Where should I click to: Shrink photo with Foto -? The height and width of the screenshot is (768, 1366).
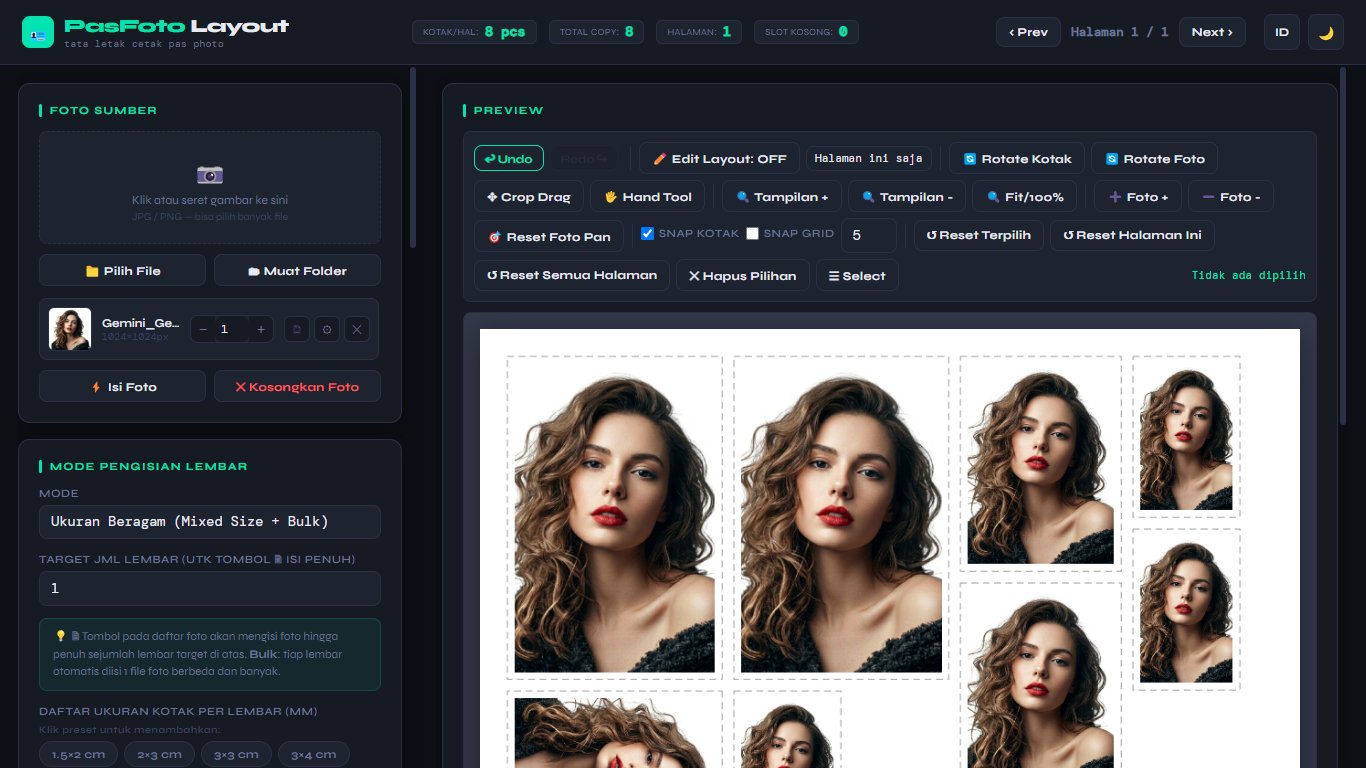[x=1231, y=197]
